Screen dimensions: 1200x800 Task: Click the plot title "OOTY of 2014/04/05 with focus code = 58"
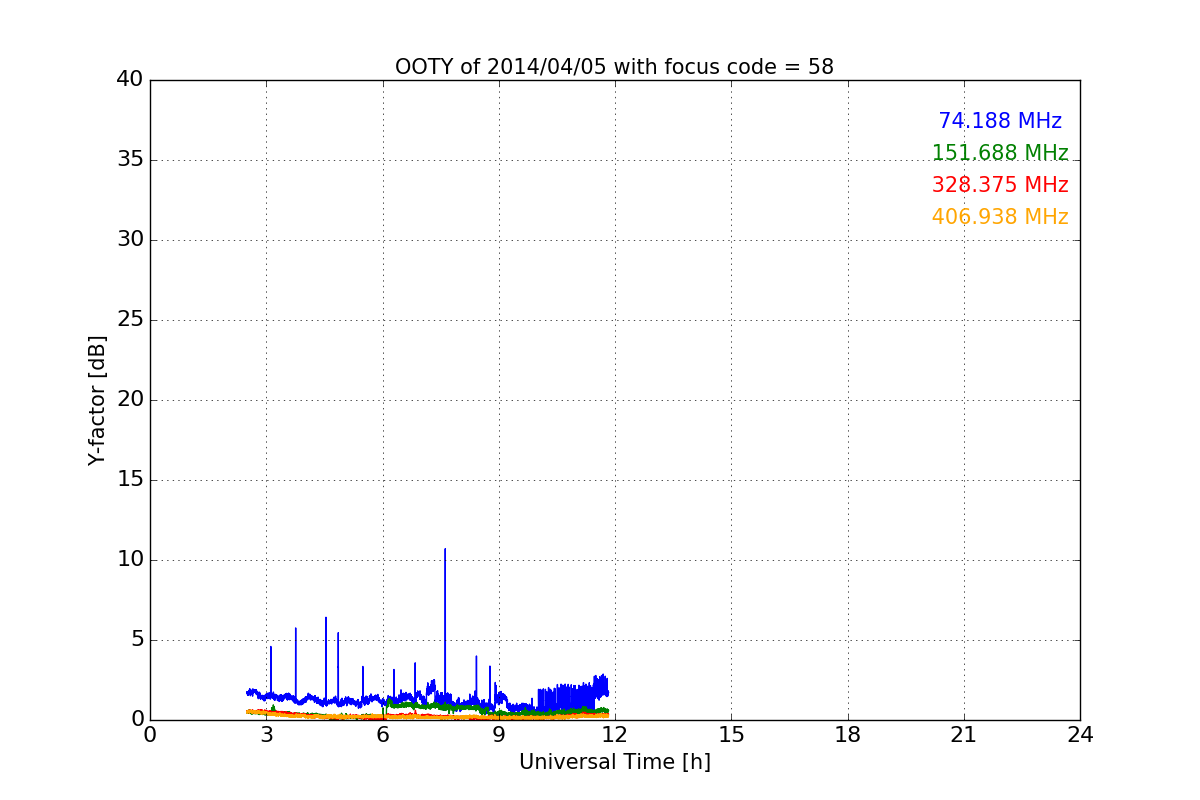pos(614,67)
